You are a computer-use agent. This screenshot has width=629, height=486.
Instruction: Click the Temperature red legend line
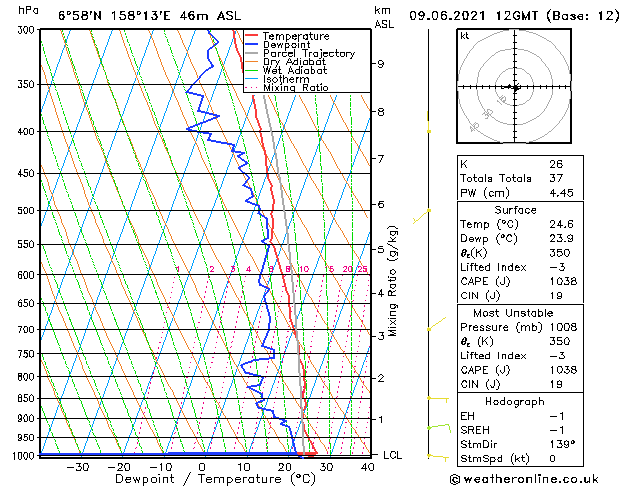(x=251, y=36)
